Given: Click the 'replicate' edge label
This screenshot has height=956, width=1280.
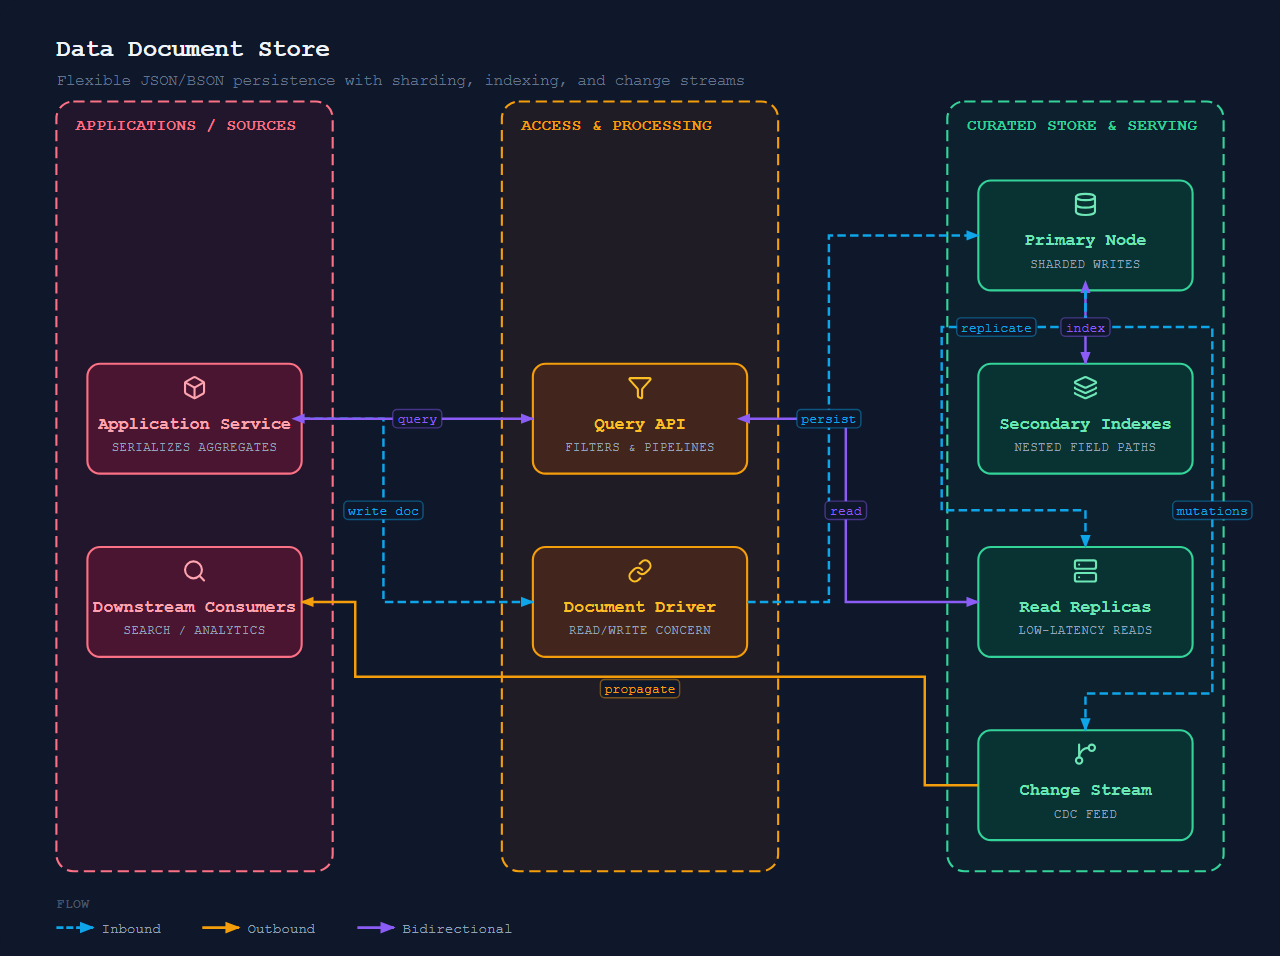Looking at the screenshot, I should (996, 328).
